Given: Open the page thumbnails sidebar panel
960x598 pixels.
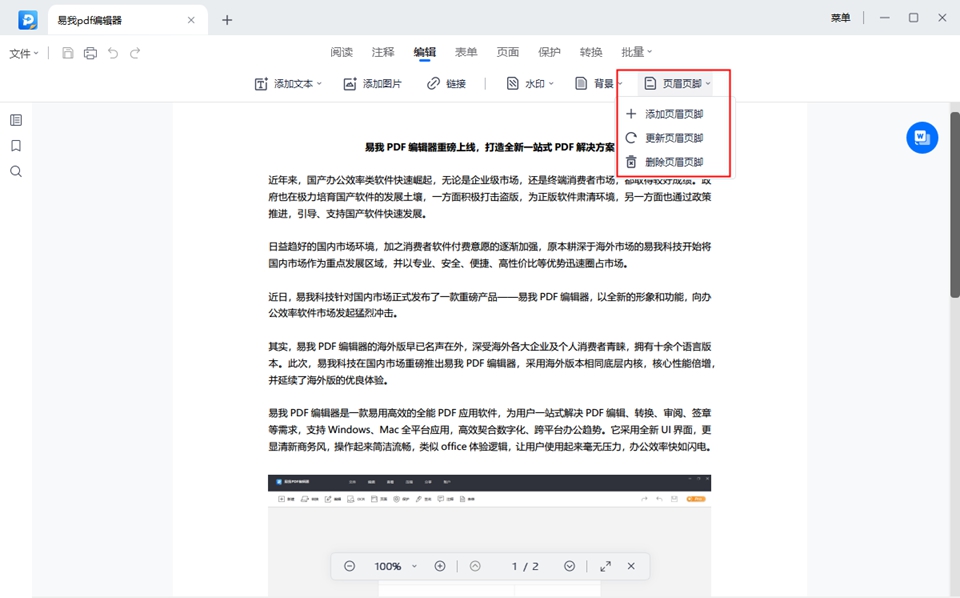Looking at the screenshot, I should click(16, 120).
